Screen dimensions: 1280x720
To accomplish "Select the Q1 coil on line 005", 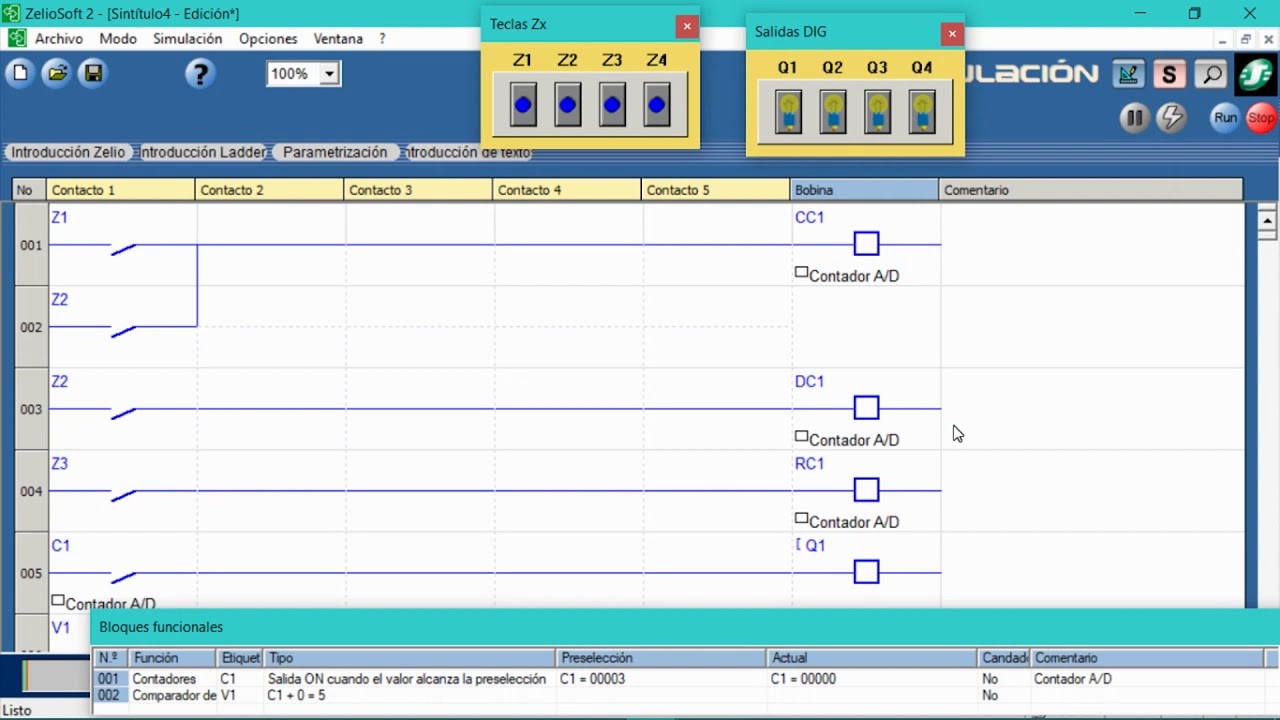I will [x=866, y=572].
